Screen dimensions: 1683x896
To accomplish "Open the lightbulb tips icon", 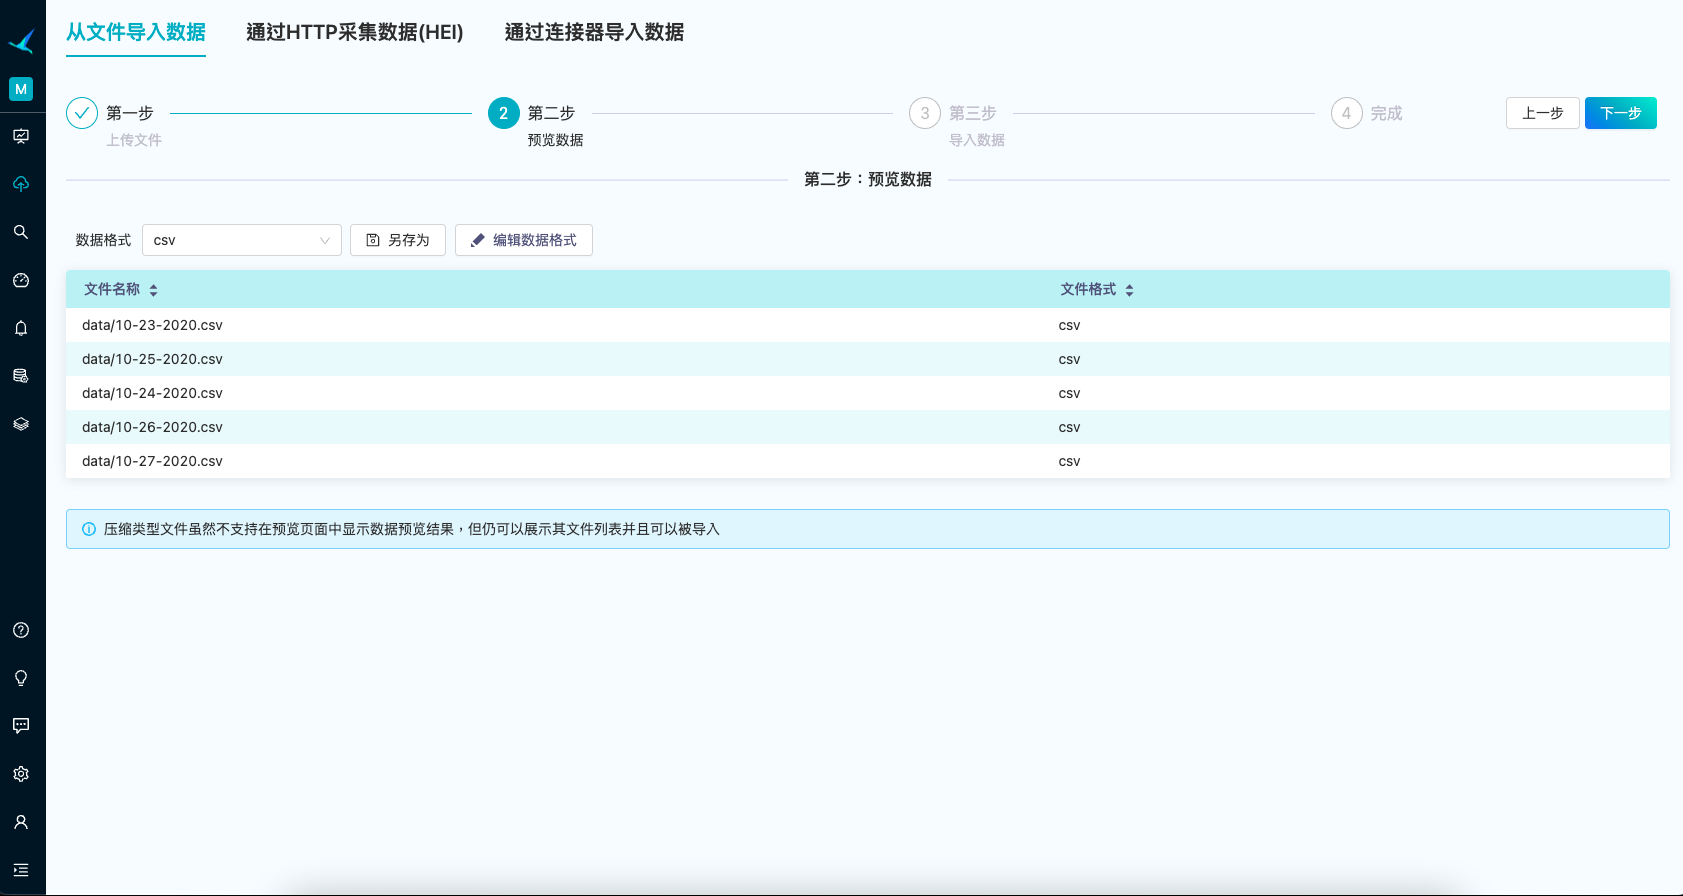I will tap(21, 678).
